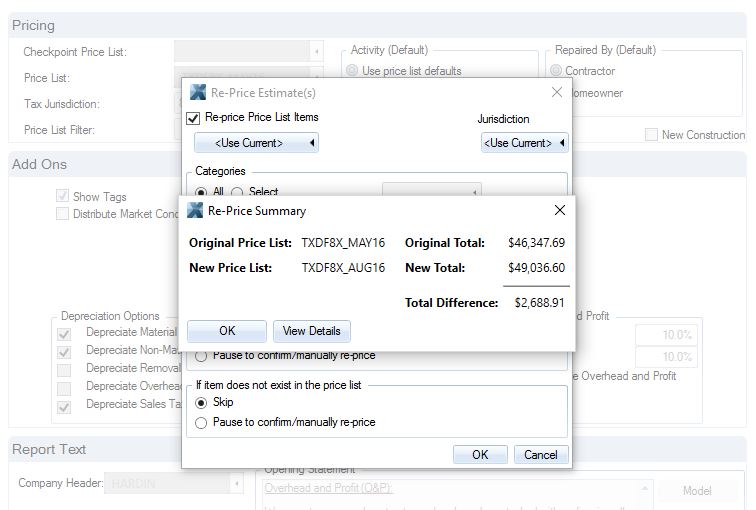Open the Jurisdiction Use Current dropdown
This screenshot has height=510, width=756.
coord(524,143)
